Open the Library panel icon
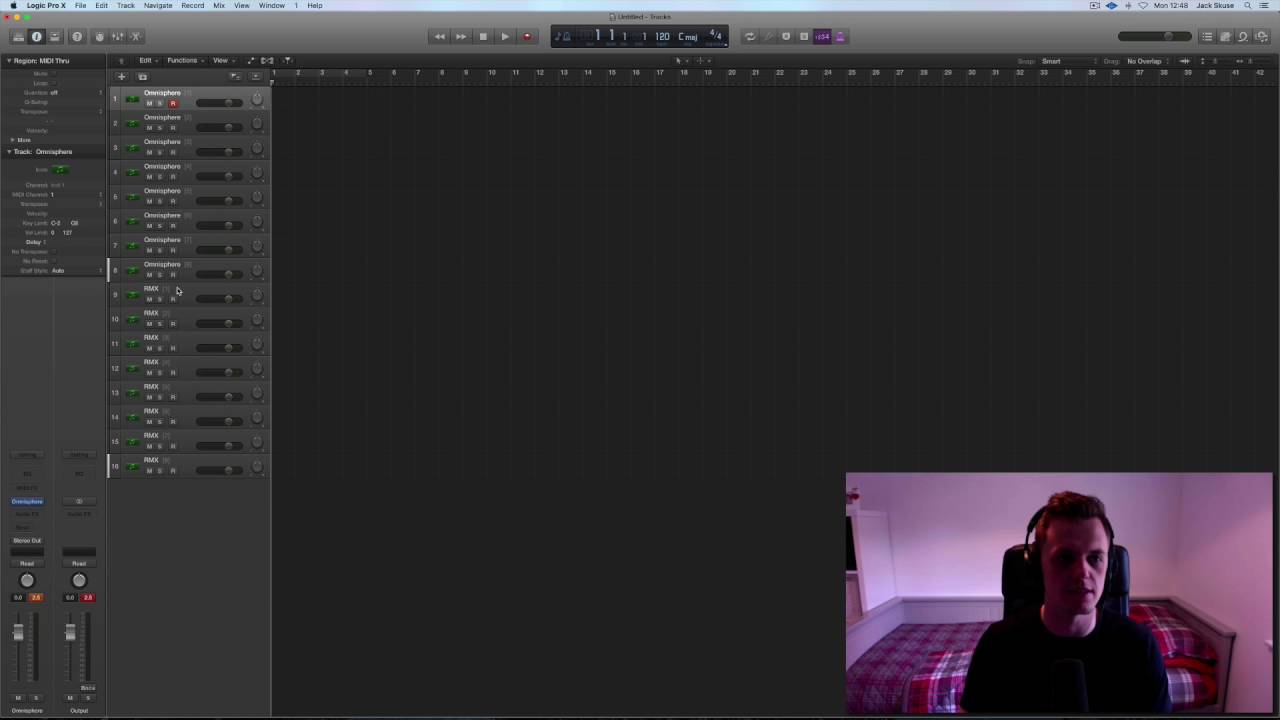1280x720 pixels. click(x=18, y=37)
